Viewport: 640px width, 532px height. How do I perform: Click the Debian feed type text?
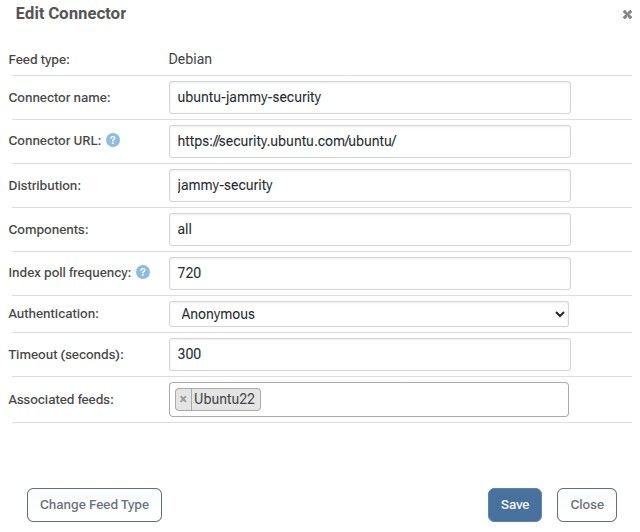click(190, 59)
